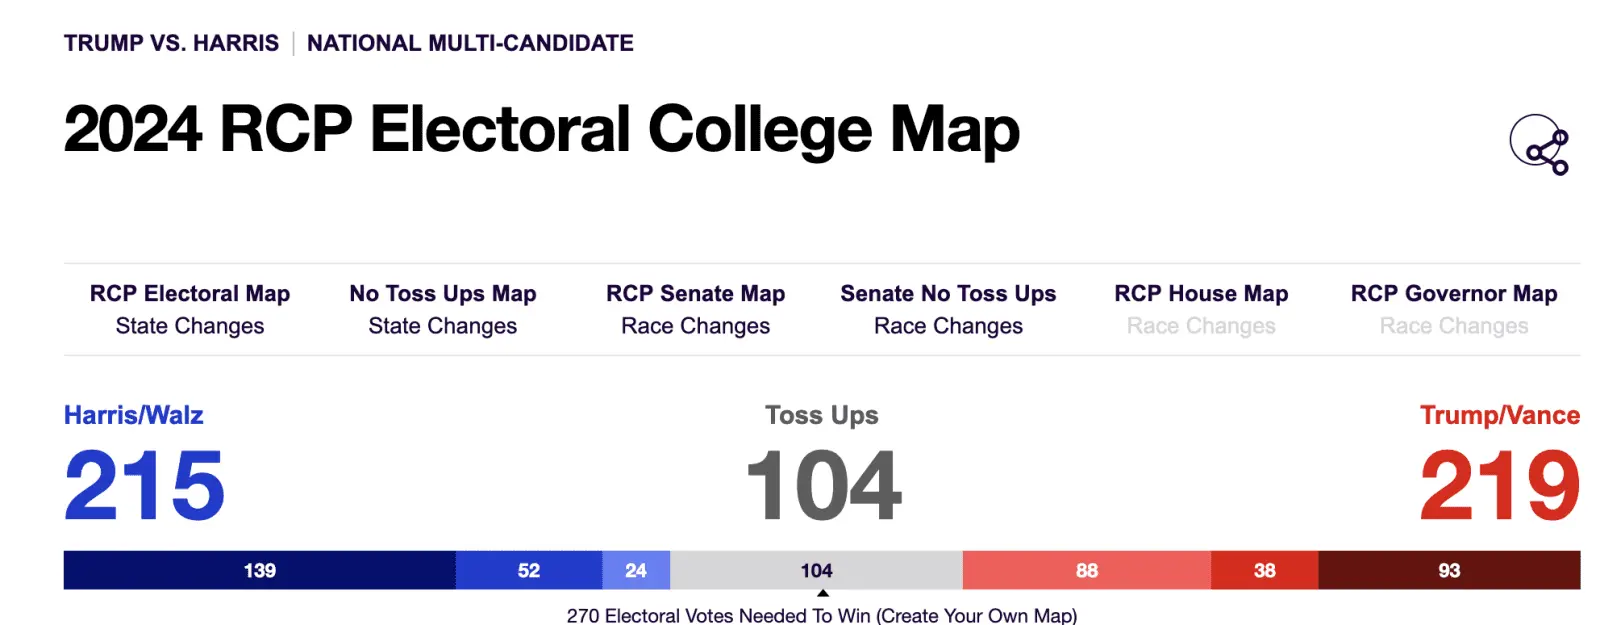Open State Changes under RCP Electoral Map
Screen dimensions: 1600x625
(190, 326)
